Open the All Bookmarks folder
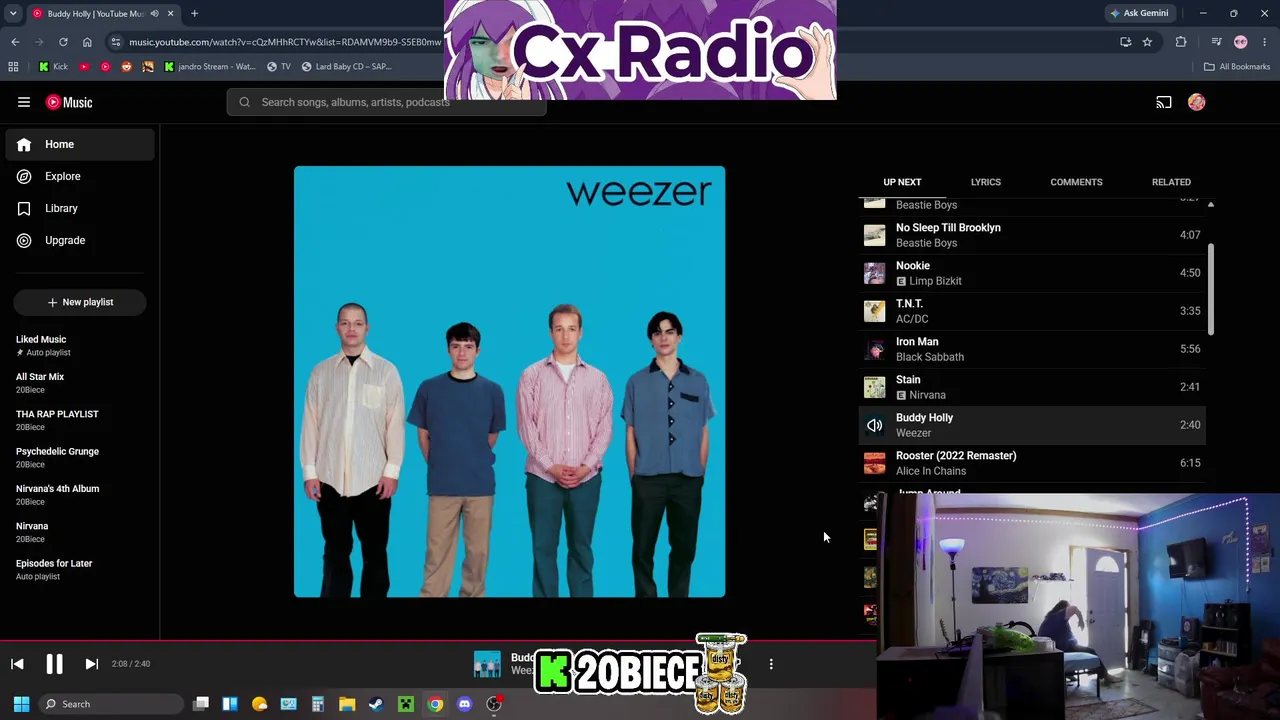 coord(1237,67)
